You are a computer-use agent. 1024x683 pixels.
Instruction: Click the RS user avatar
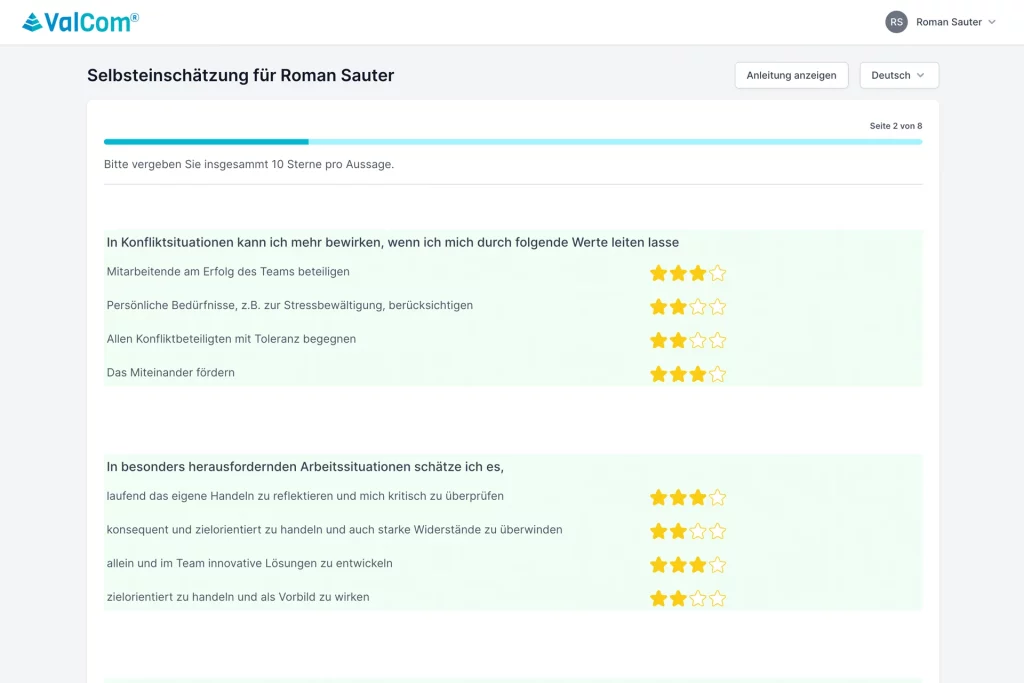896,22
